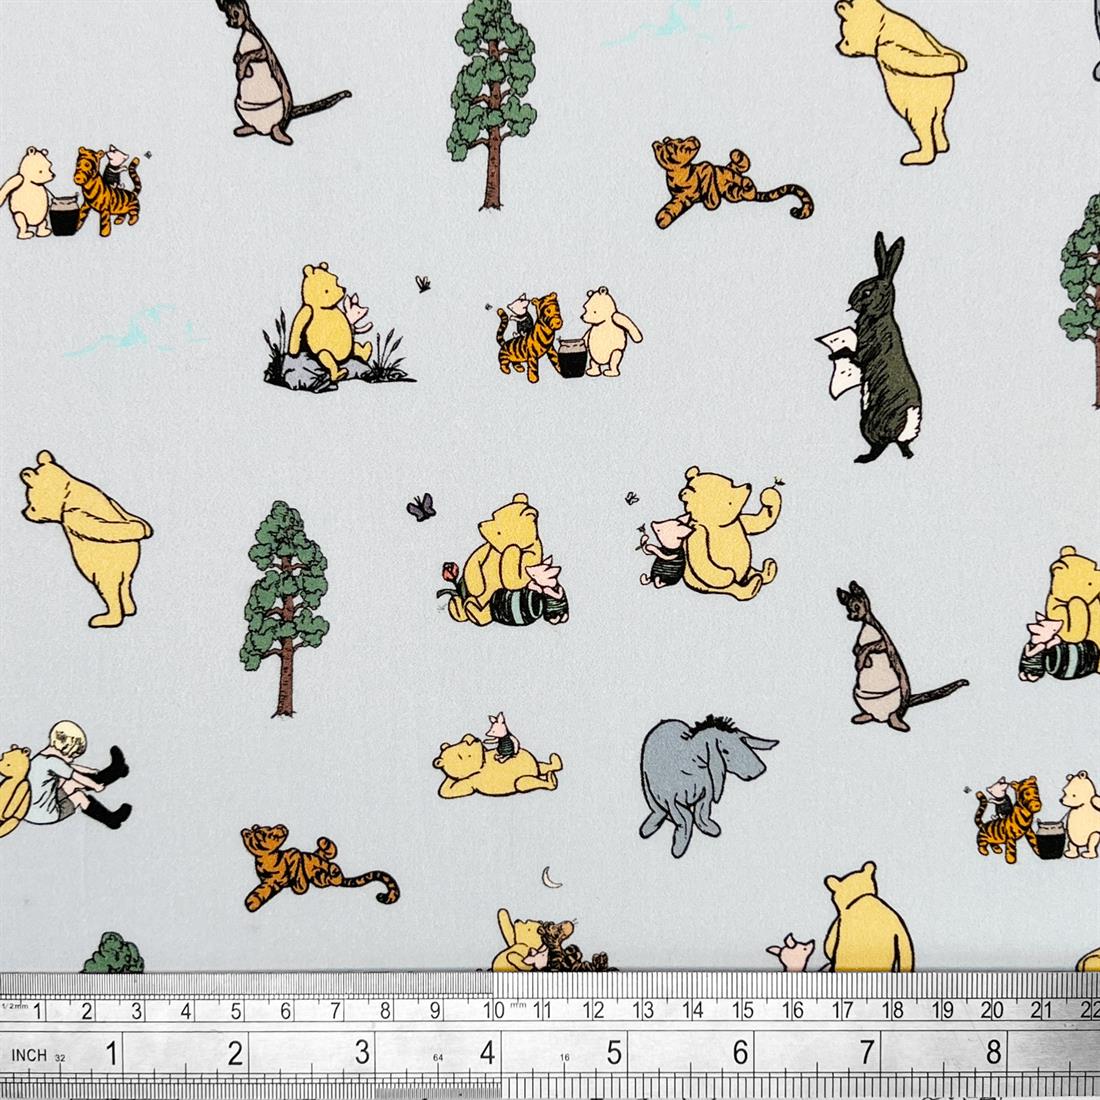Click the purple butterfly on the fabric
Viewport: 1100px width, 1100px height.
tap(421, 507)
